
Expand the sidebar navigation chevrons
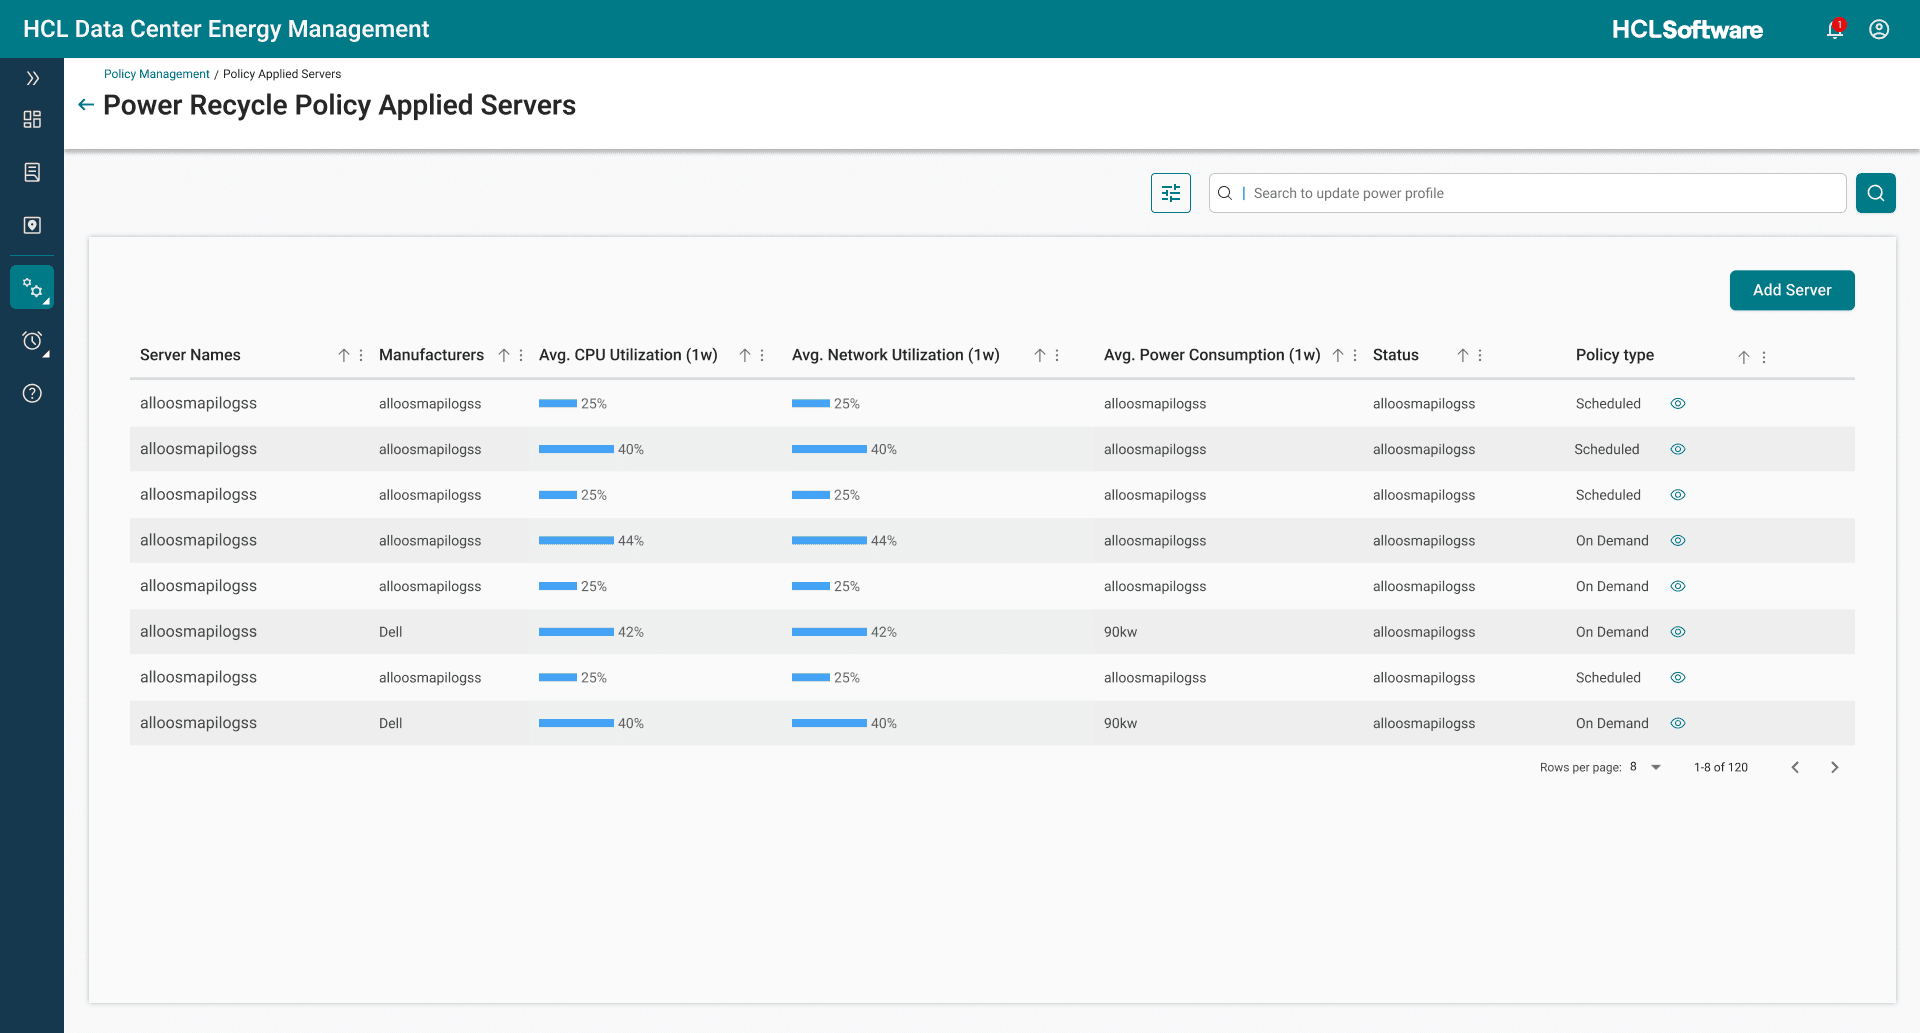(32, 78)
